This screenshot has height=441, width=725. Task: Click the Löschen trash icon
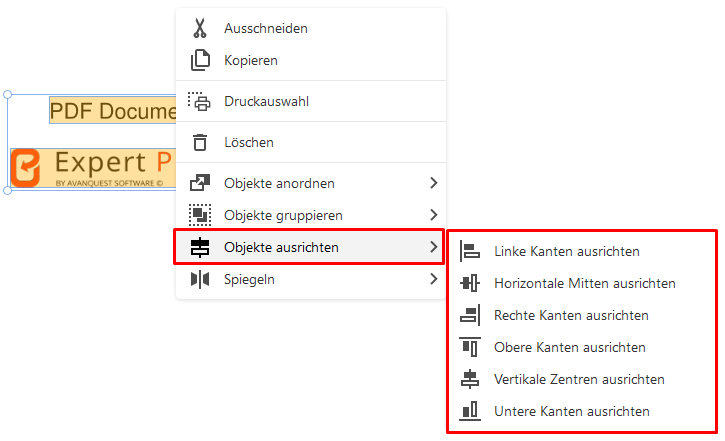pos(200,142)
